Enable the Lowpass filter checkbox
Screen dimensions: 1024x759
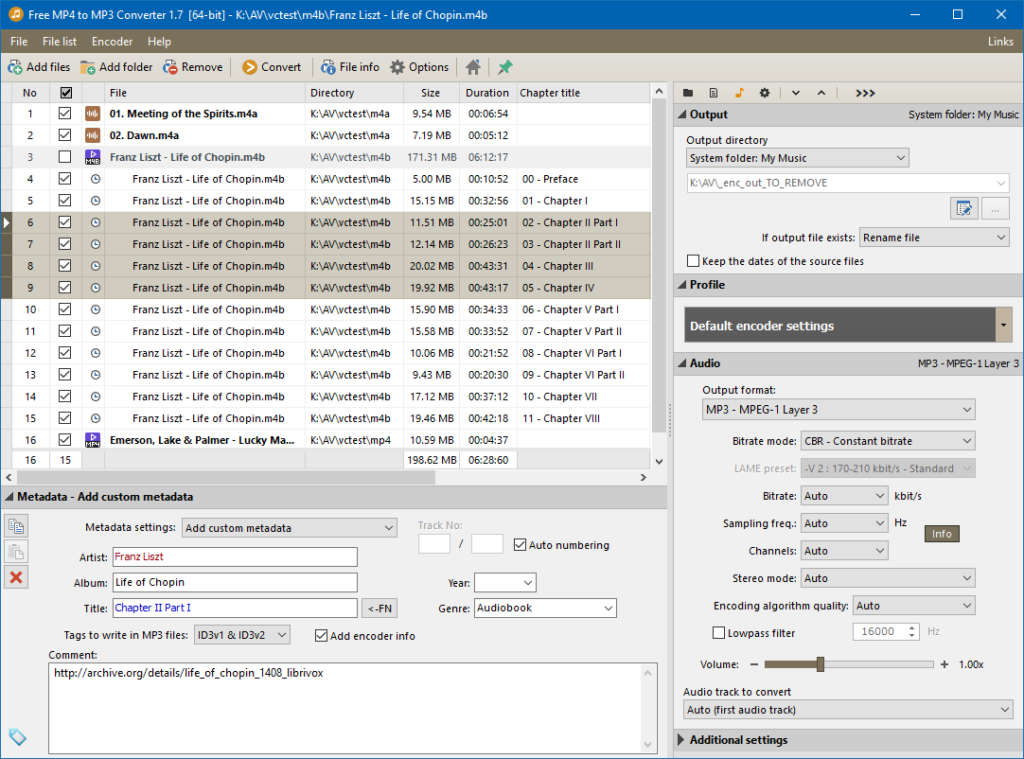point(719,632)
